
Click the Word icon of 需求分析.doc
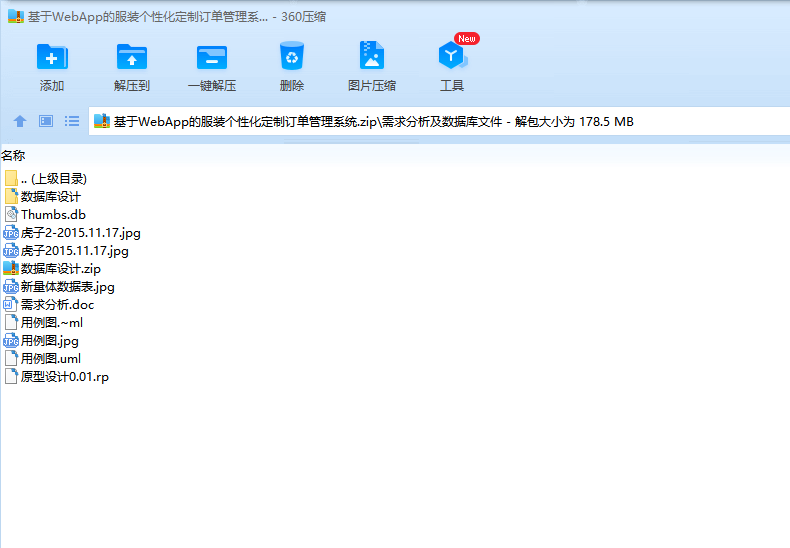[11, 305]
